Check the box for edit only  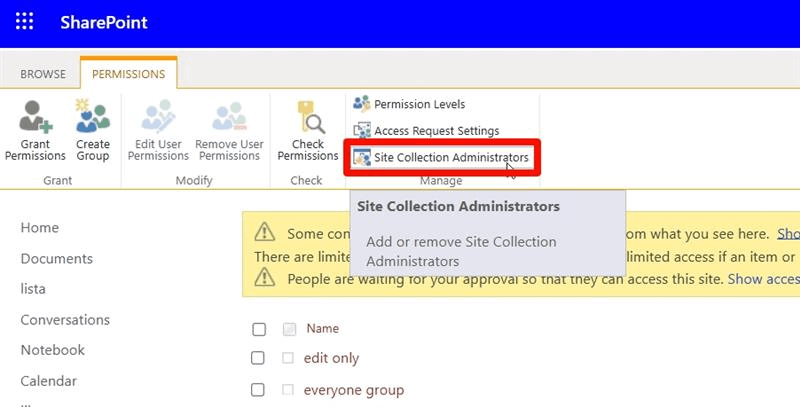[258, 358]
